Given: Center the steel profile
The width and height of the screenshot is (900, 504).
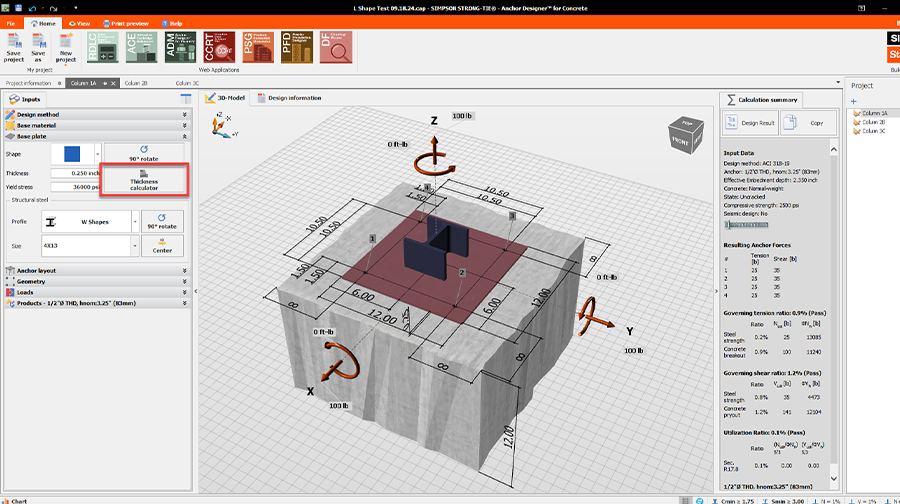Looking at the screenshot, I should [162, 246].
